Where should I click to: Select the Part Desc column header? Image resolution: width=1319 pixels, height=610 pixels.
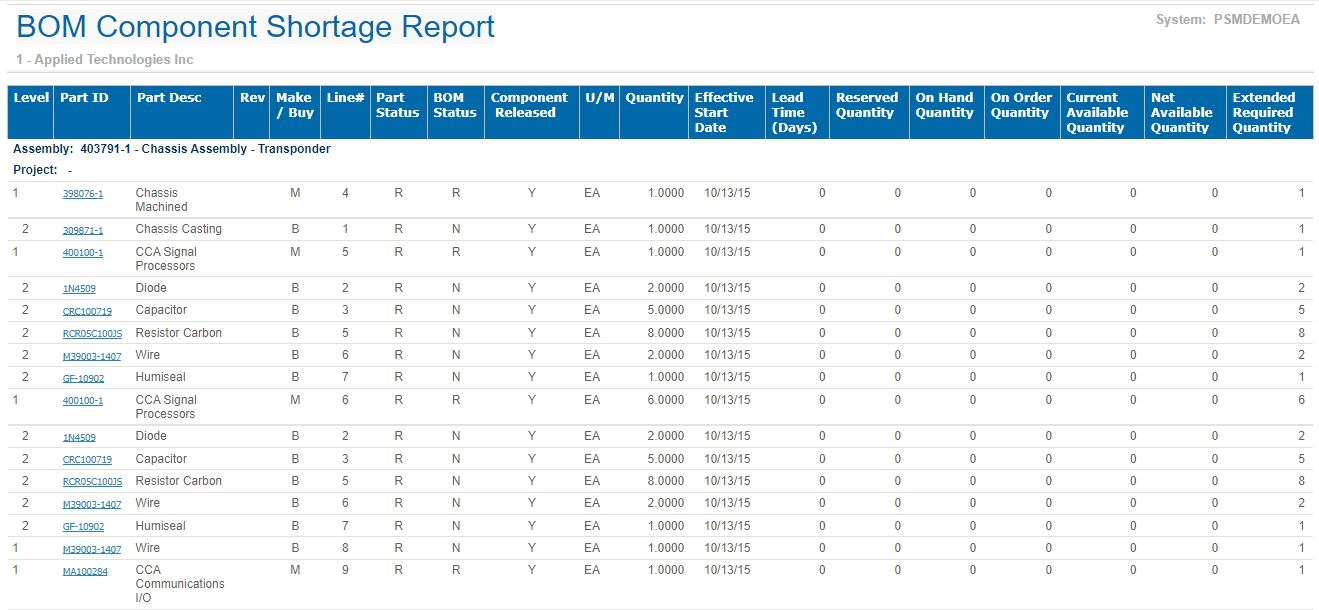click(x=169, y=98)
